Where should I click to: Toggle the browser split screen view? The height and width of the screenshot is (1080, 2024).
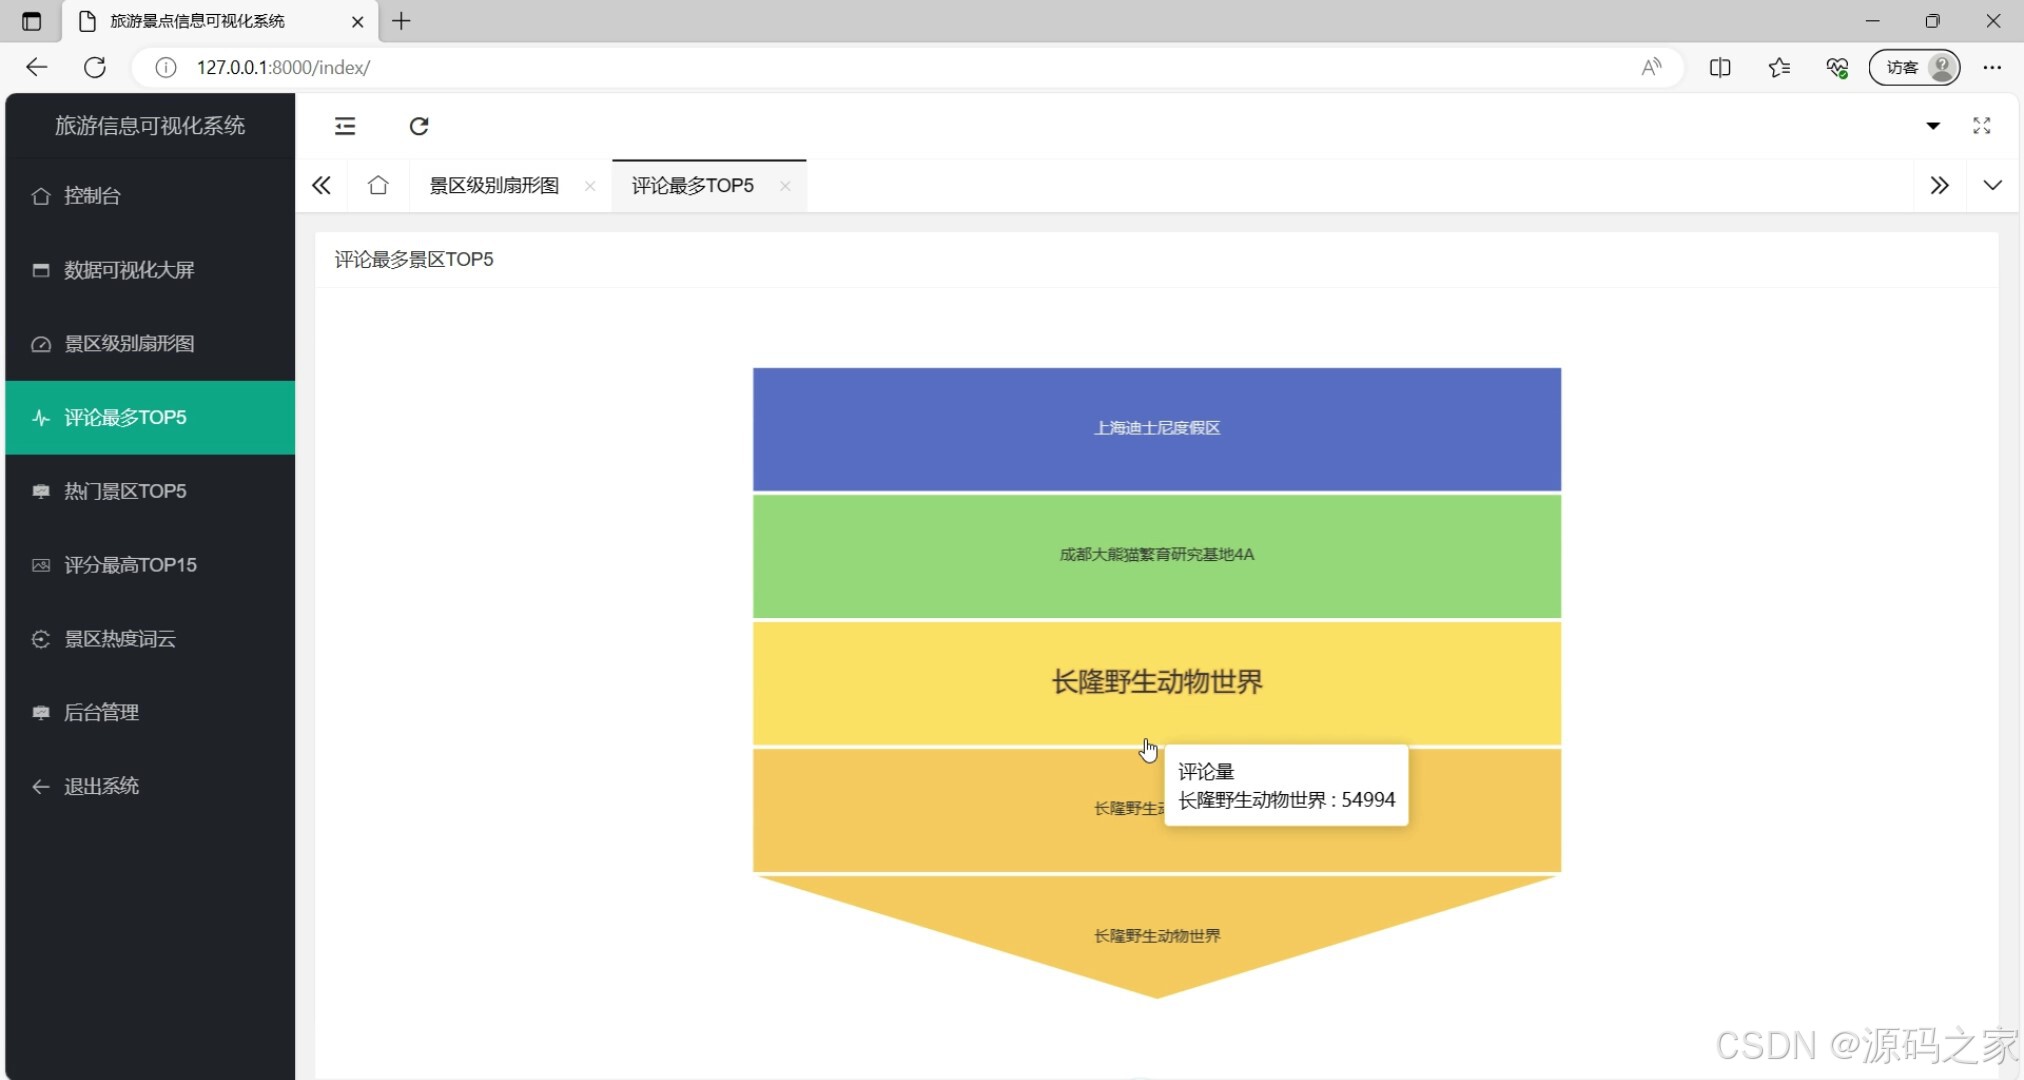click(x=1721, y=67)
